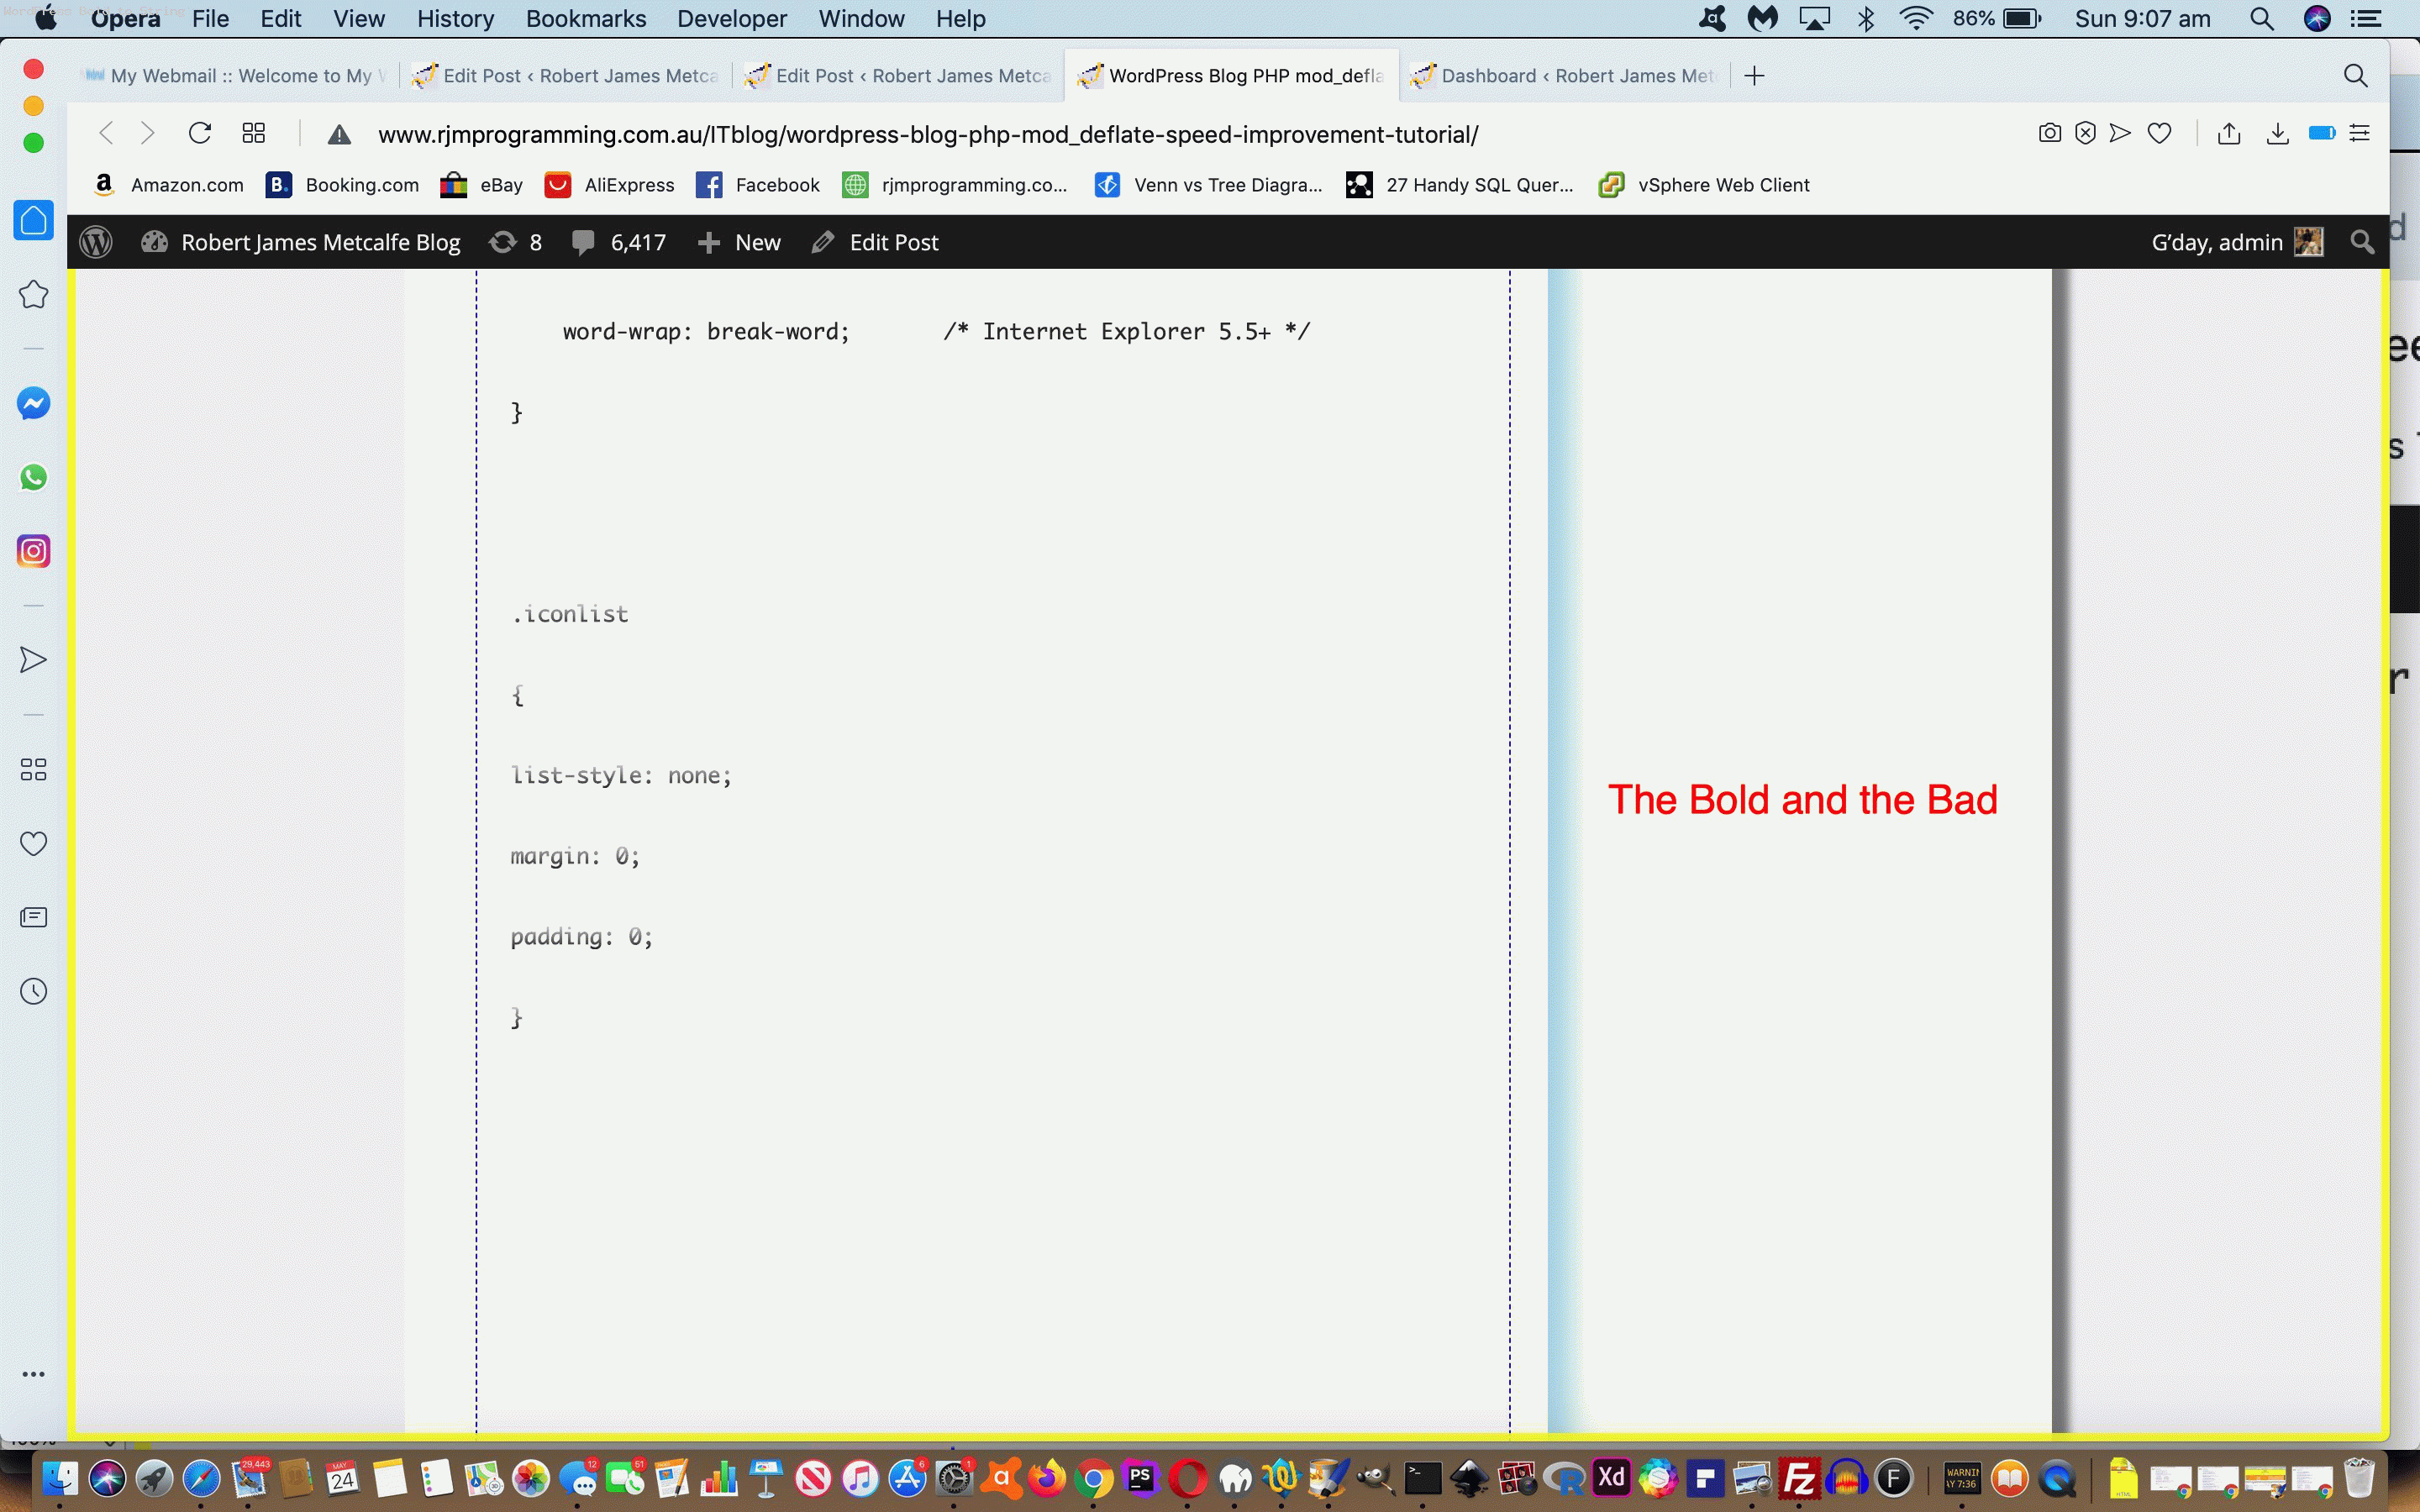This screenshot has height=1512, width=2420.
Task: Open WhatsApp in the Opera sidebar
Action: click(x=33, y=477)
